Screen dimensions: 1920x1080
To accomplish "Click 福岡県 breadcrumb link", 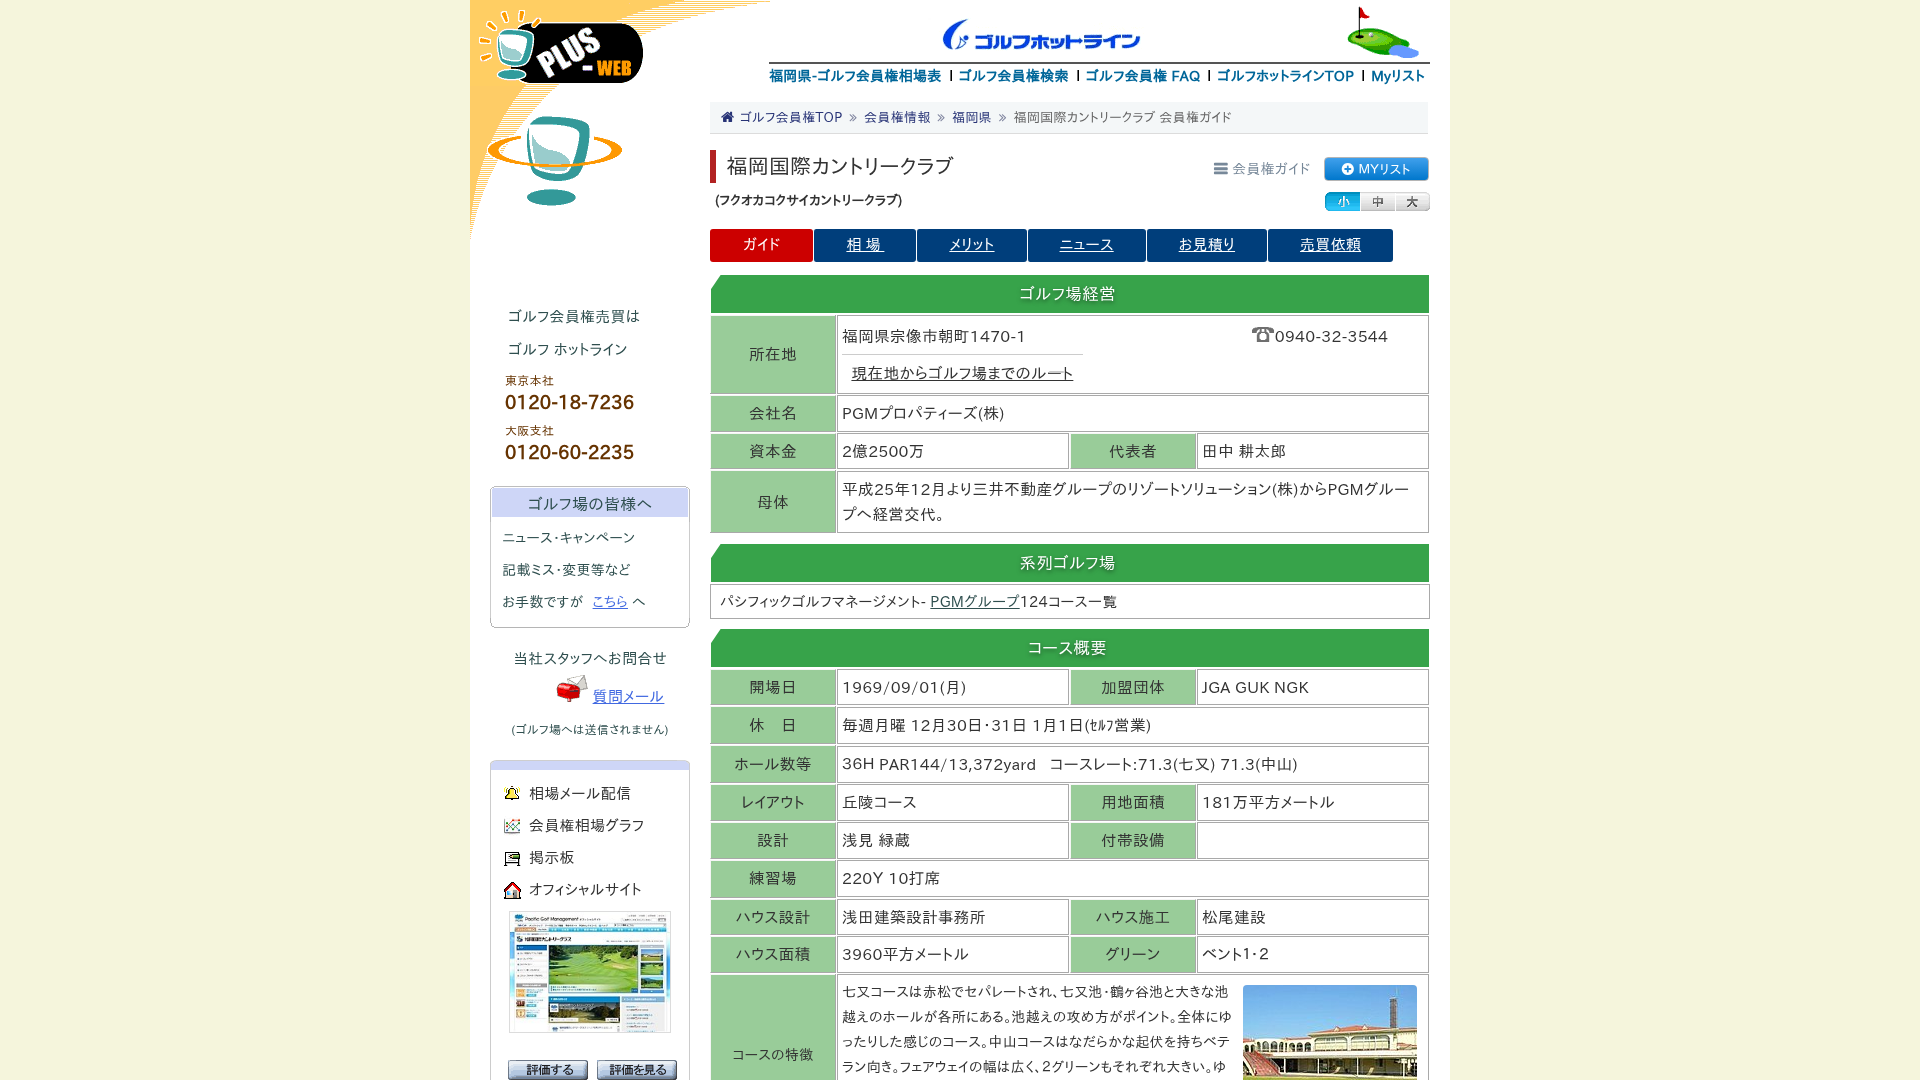I will pyautogui.click(x=971, y=117).
